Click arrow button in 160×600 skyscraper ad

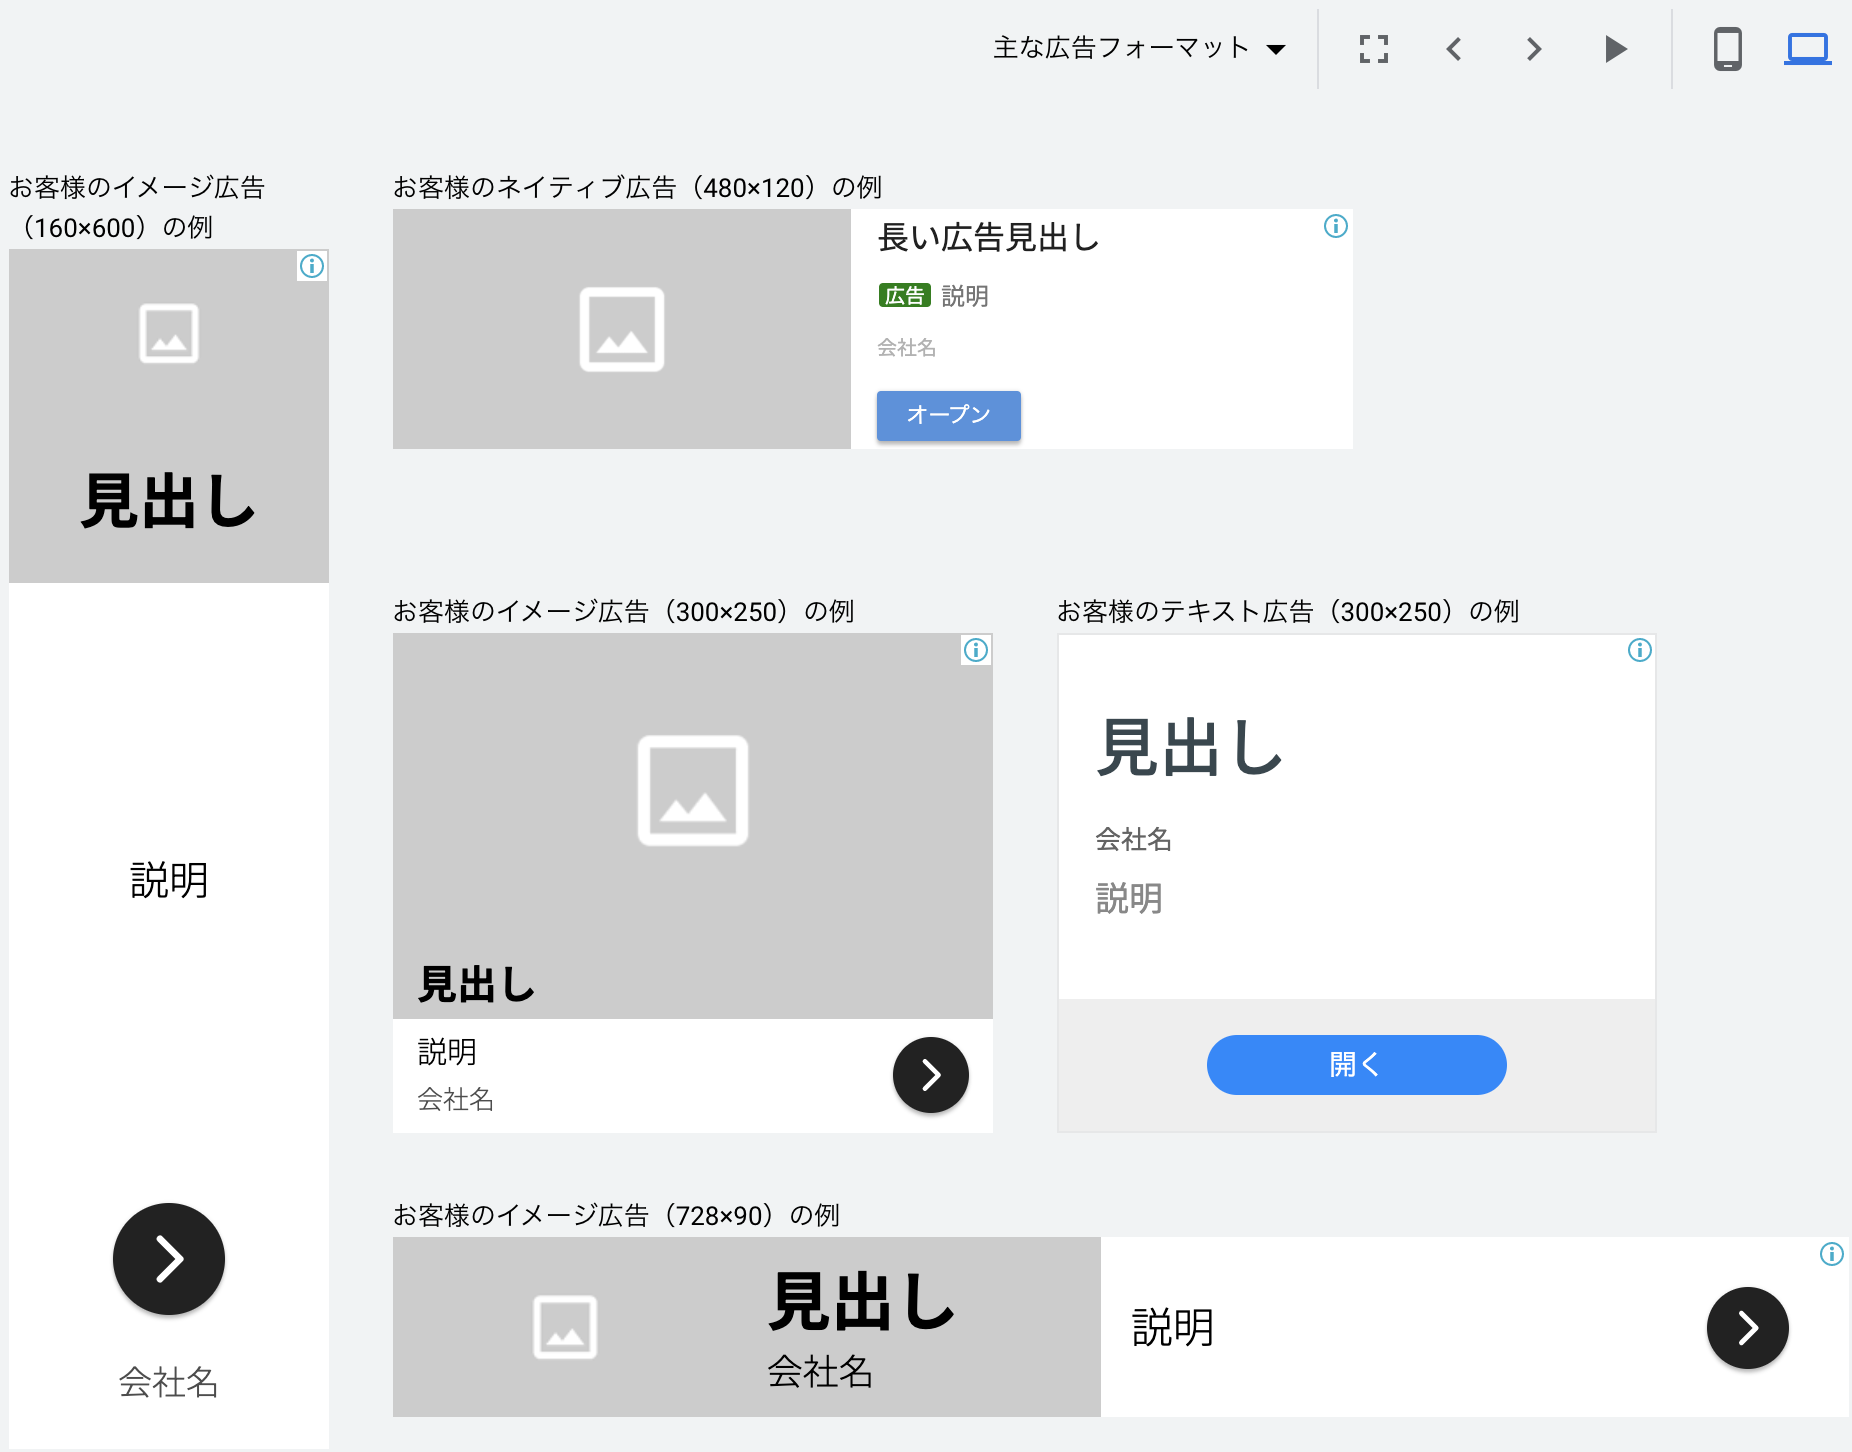[x=169, y=1259]
